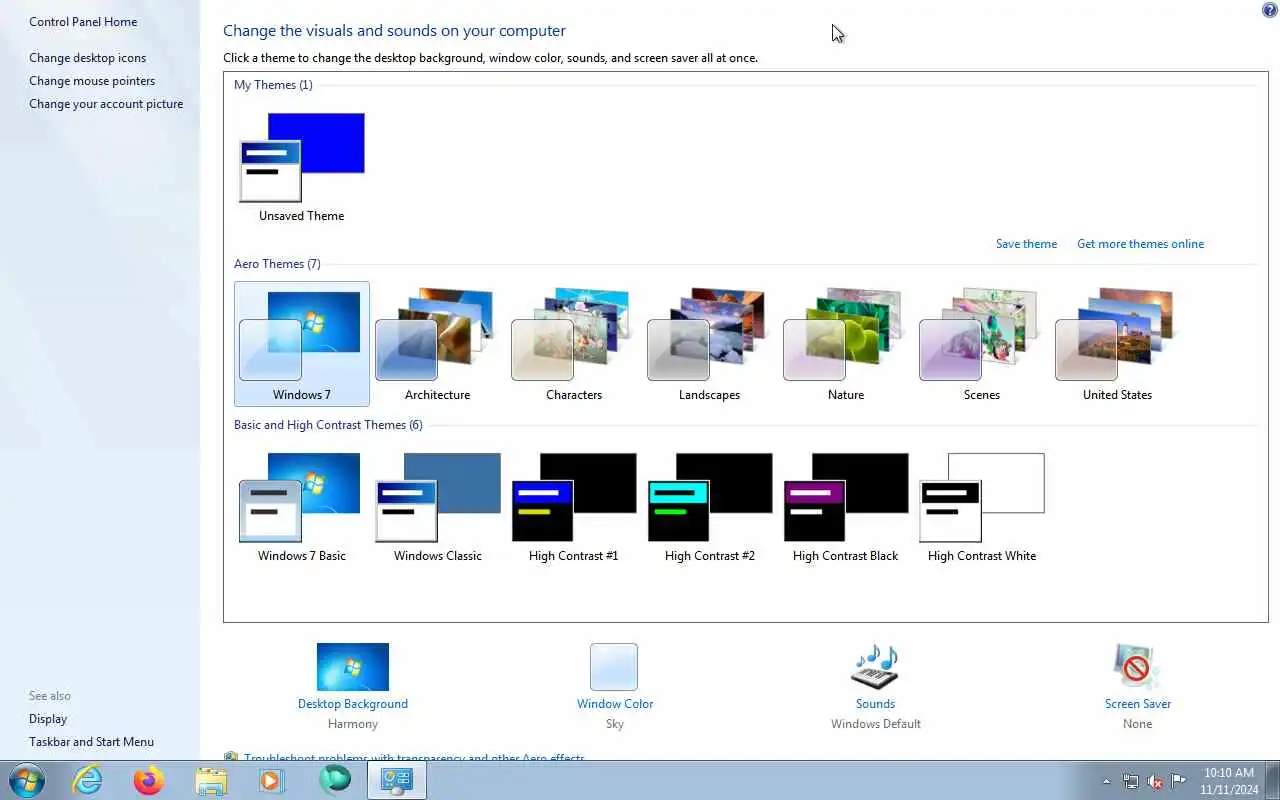
Task: Click the Desktop Background link text
Action: pyautogui.click(x=353, y=704)
